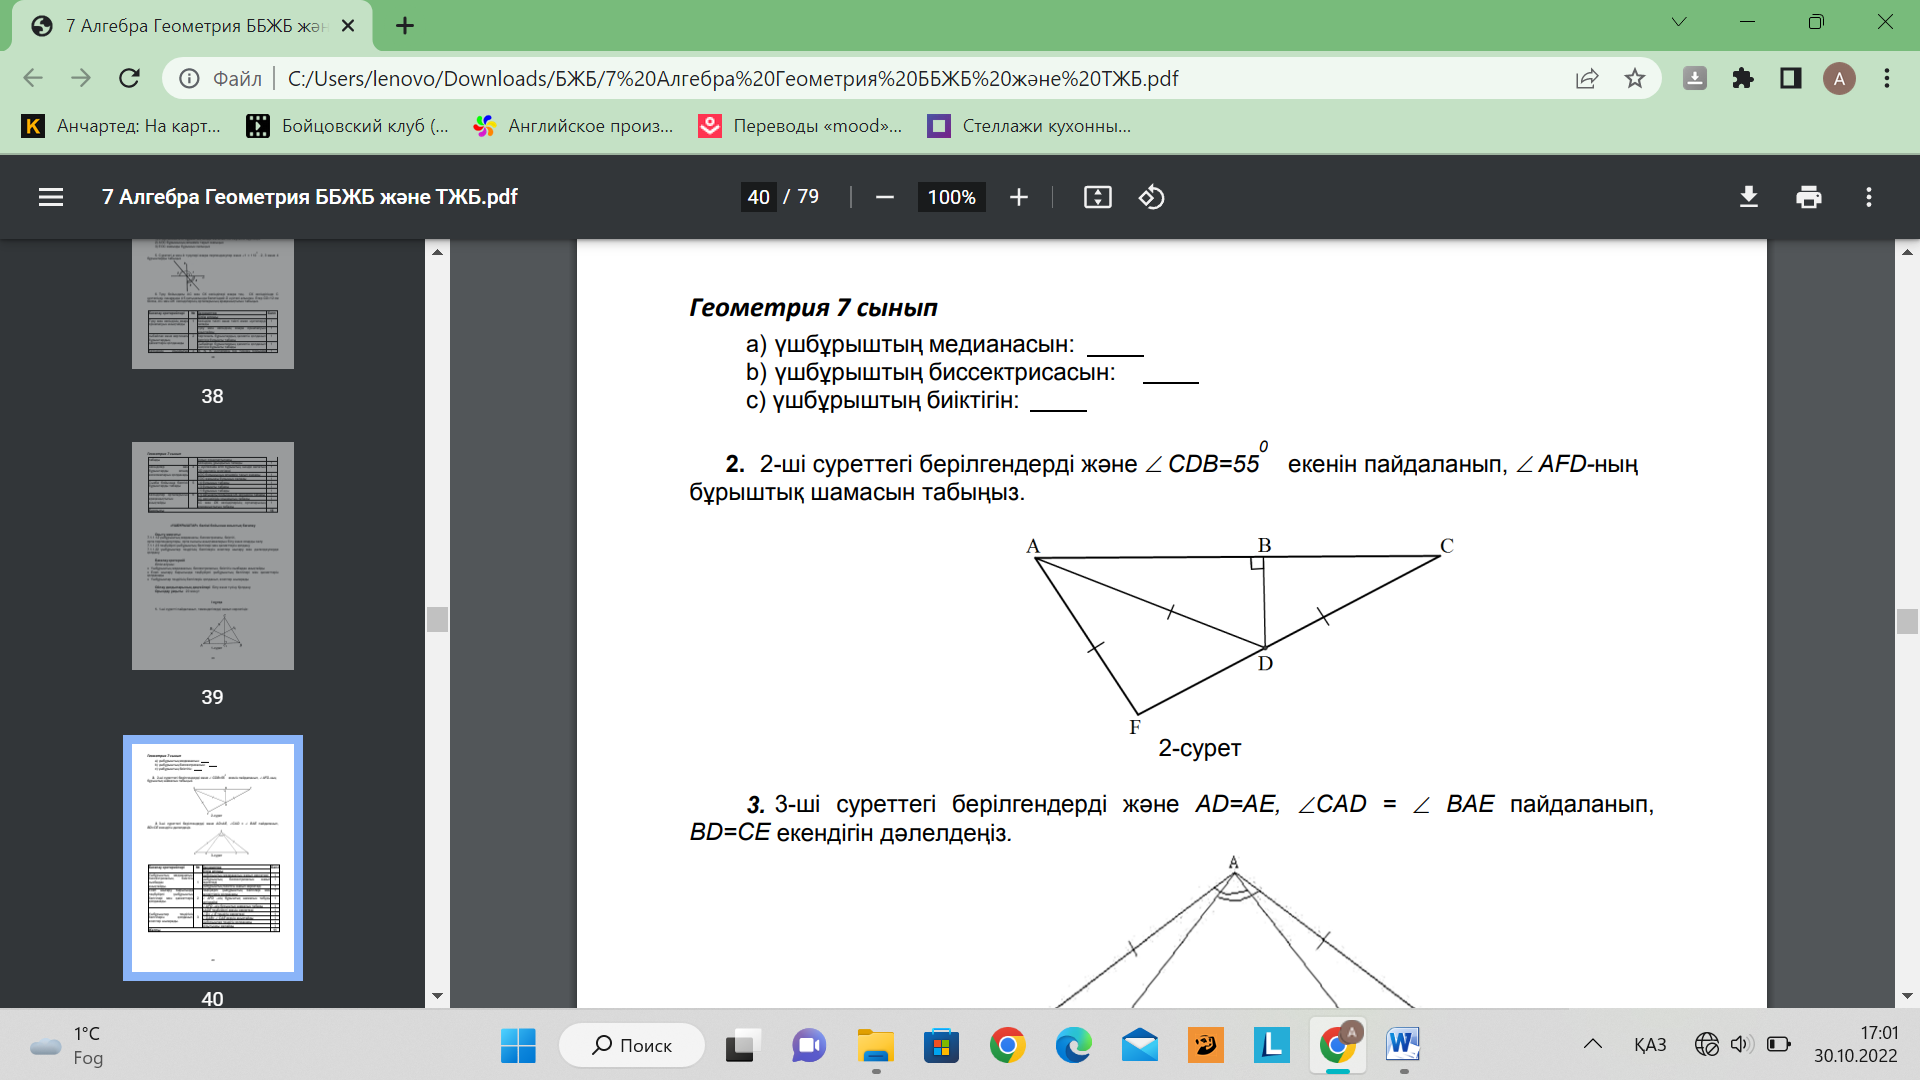Open the Mail app from the taskbar
The width and height of the screenshot is (1920, 1080).
point(1140,1045)
